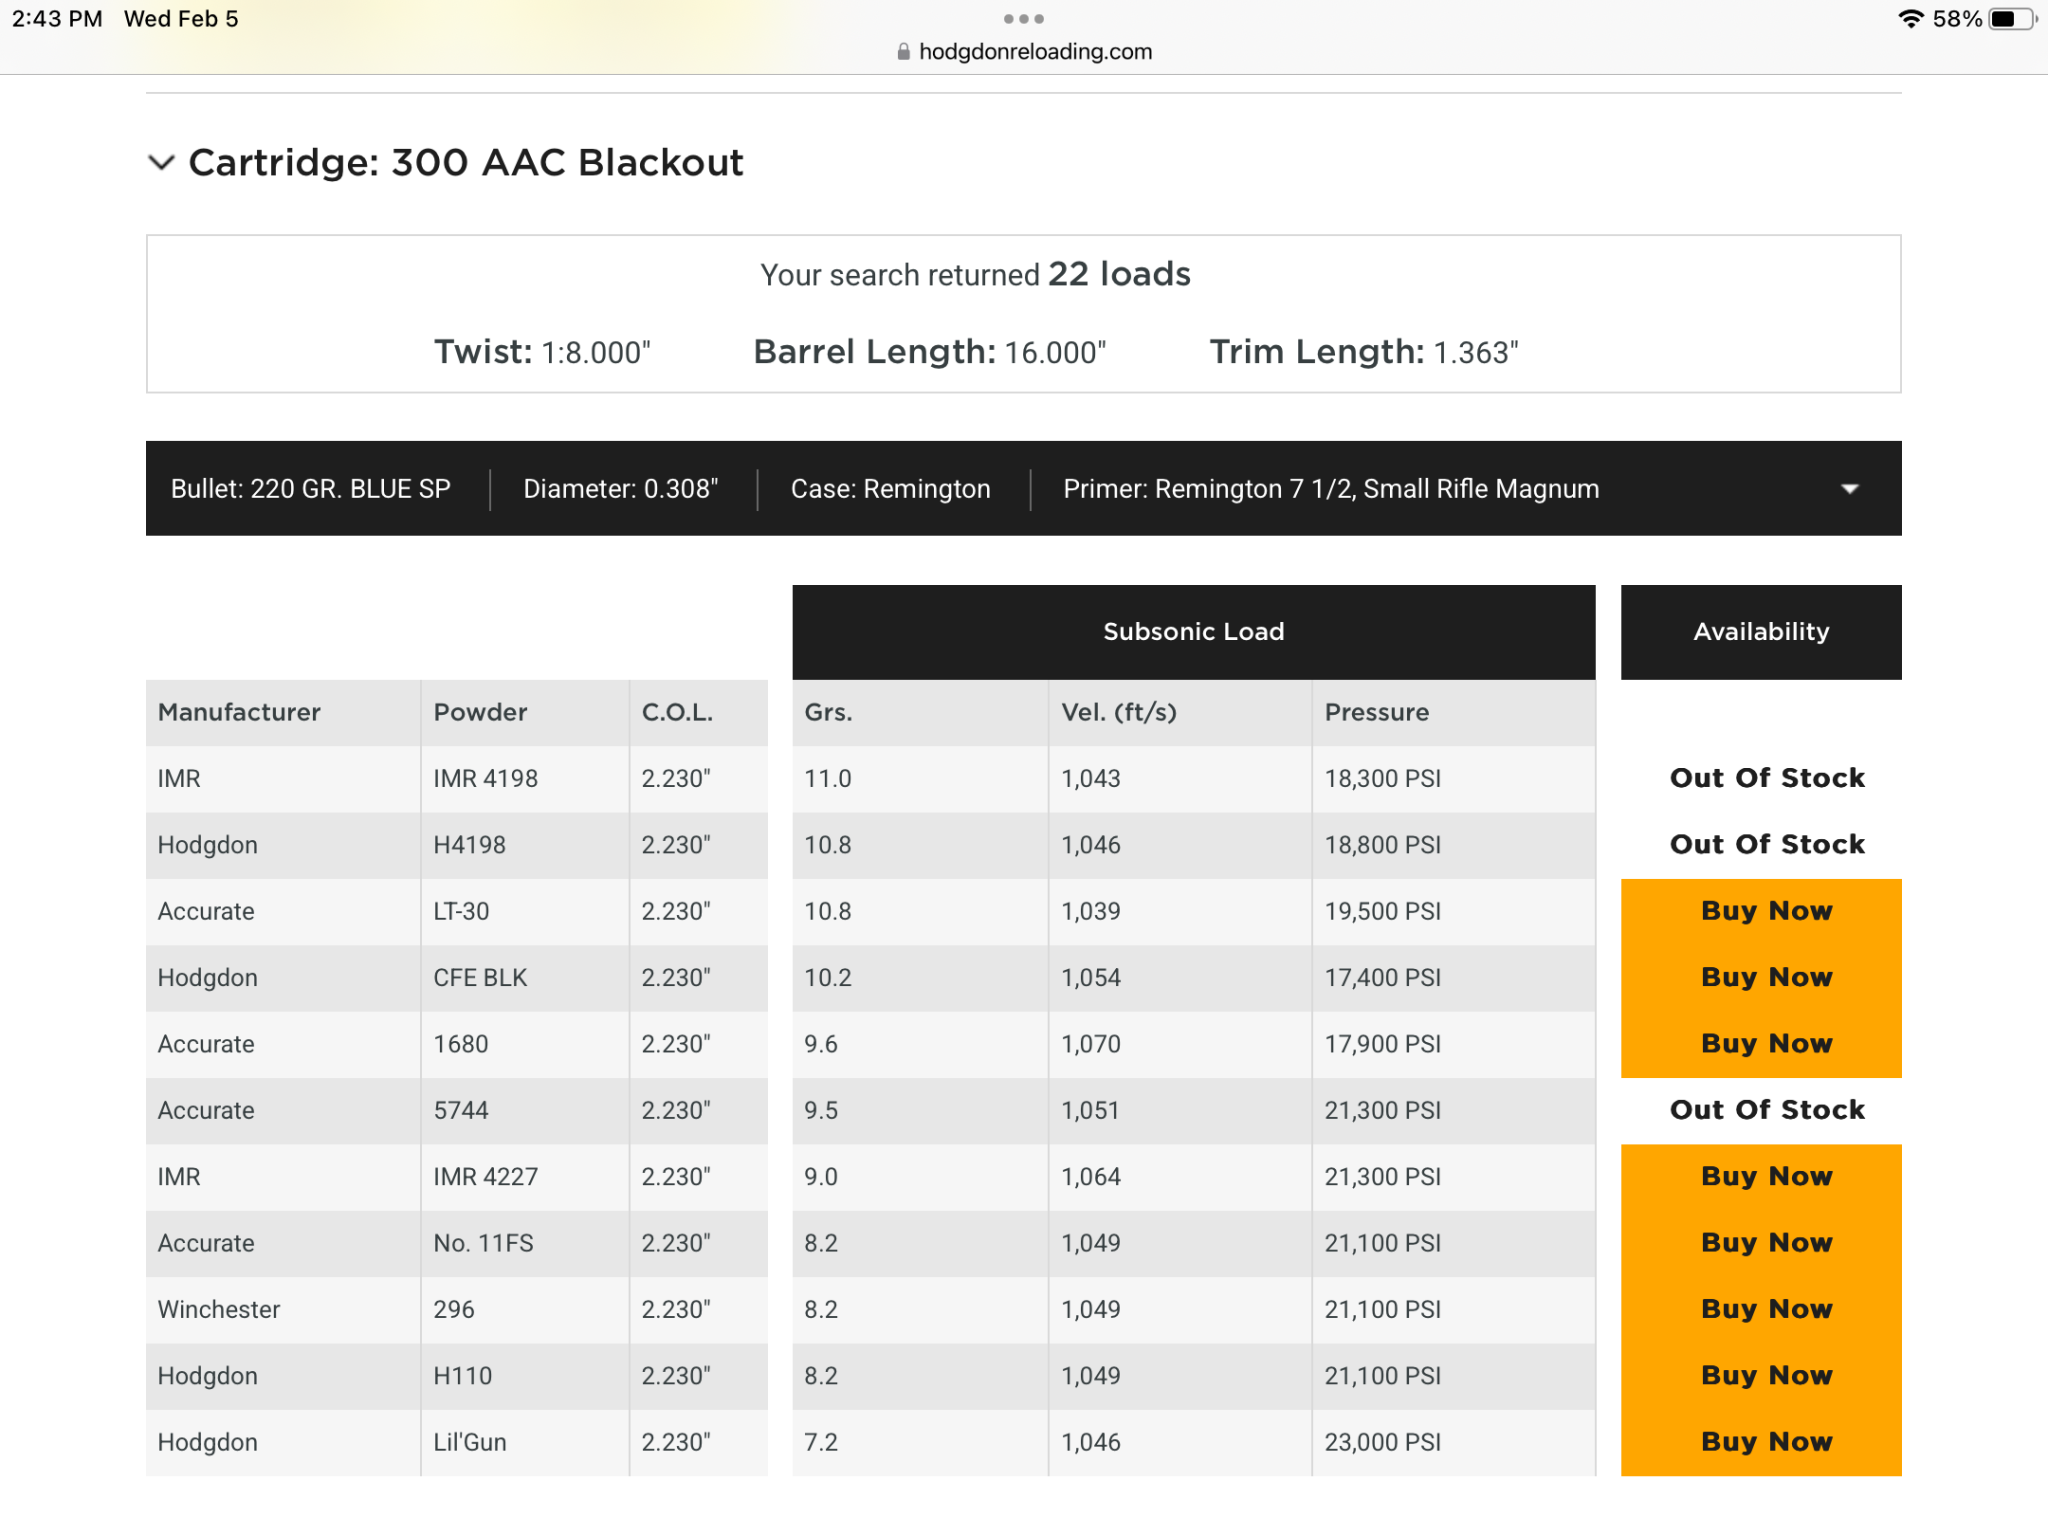2048x1536 pixels.
Task: Click Buy Now for Winchester 296
Action: pyautogui.click(x=1761, y=1309)
